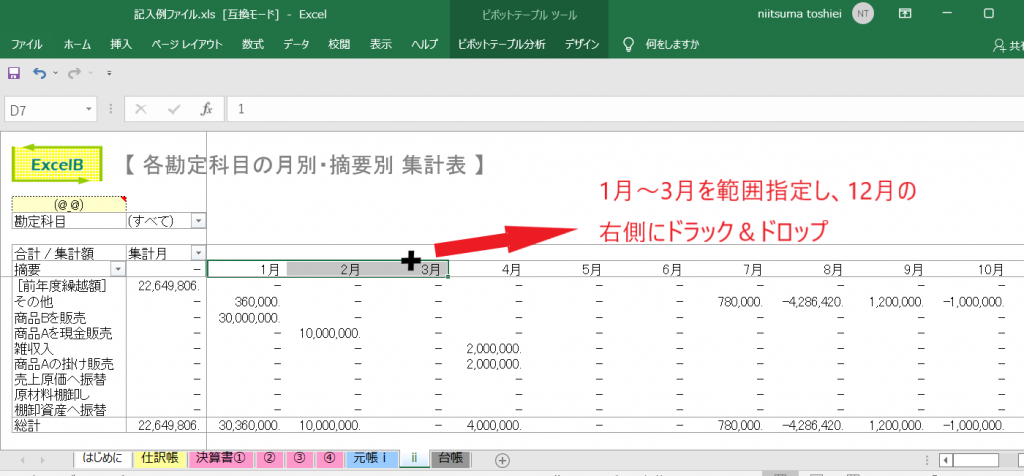
Task: Select the -4,286,420 cell in その他 row
Action: [x=812, y=302]
